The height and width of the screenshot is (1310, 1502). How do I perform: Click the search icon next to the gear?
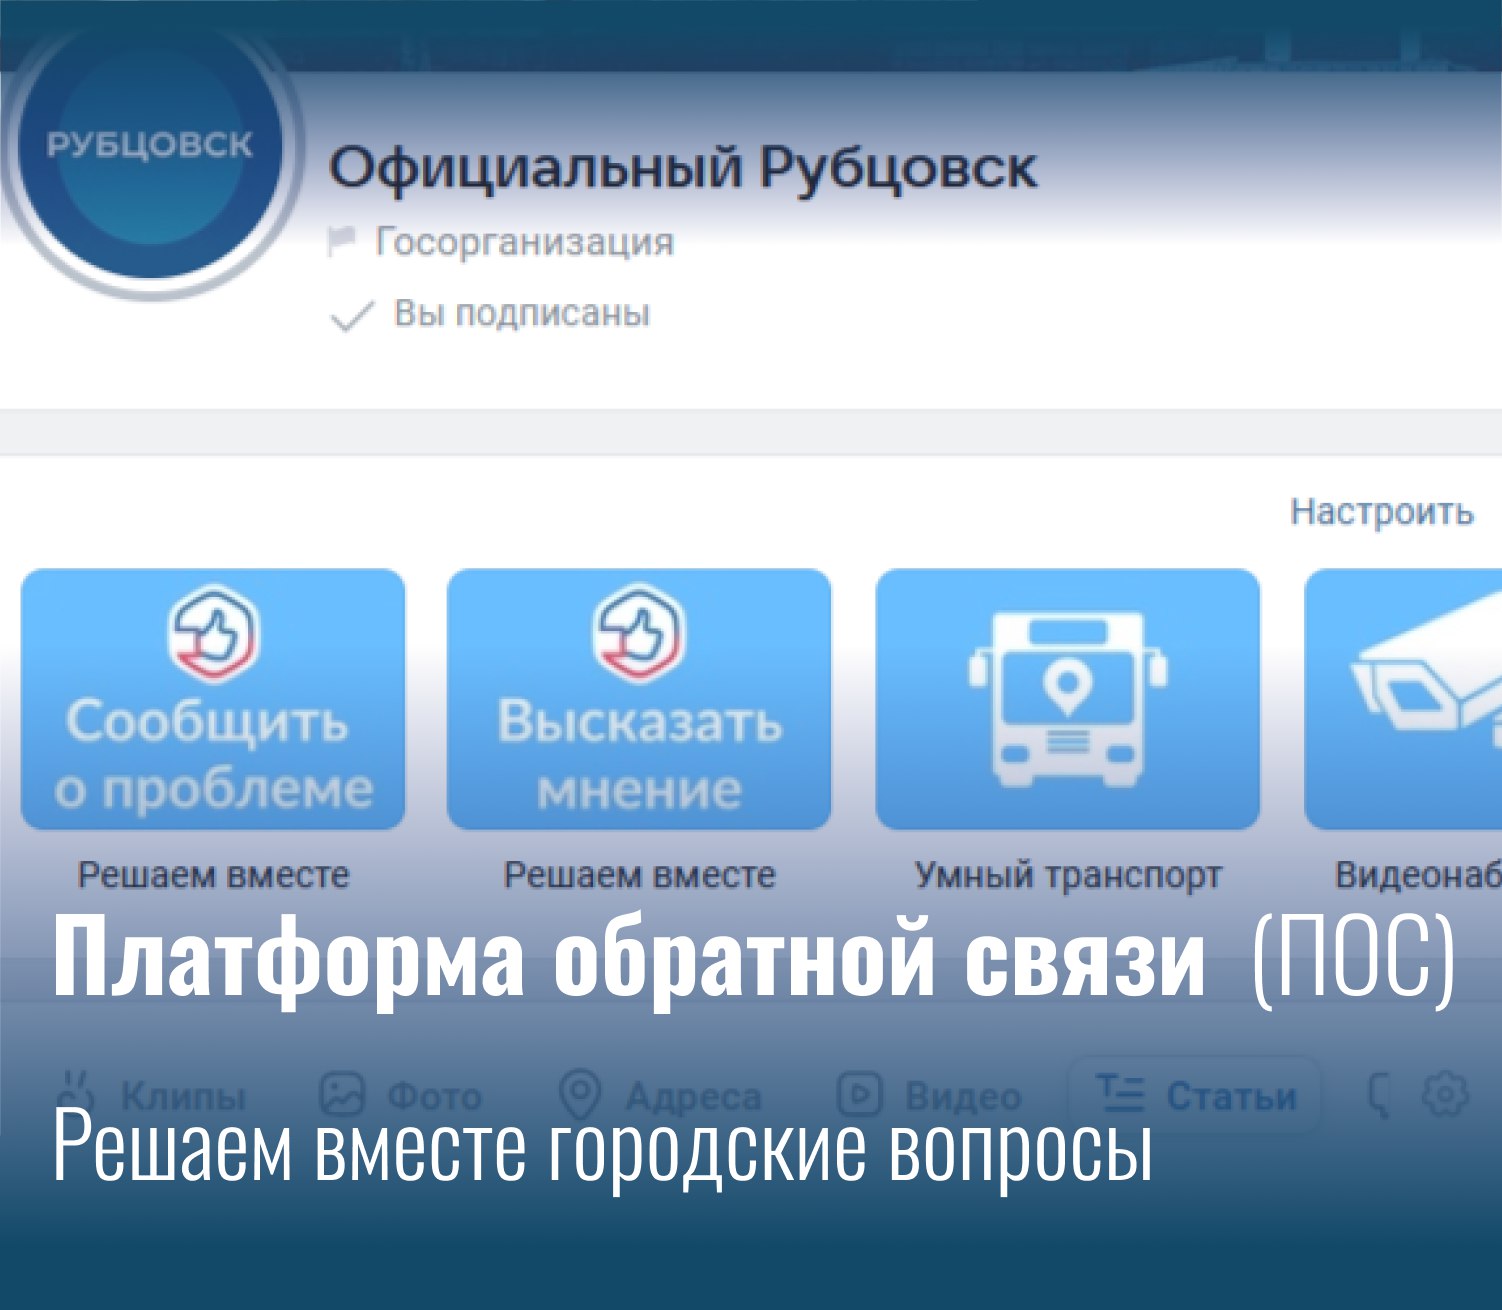[x=1380, y=1096]
